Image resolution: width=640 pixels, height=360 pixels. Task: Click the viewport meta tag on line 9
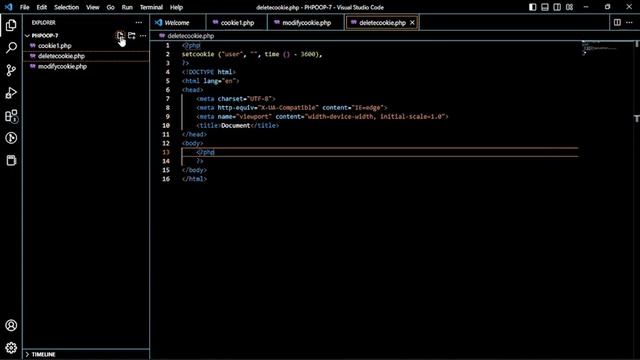322,116
